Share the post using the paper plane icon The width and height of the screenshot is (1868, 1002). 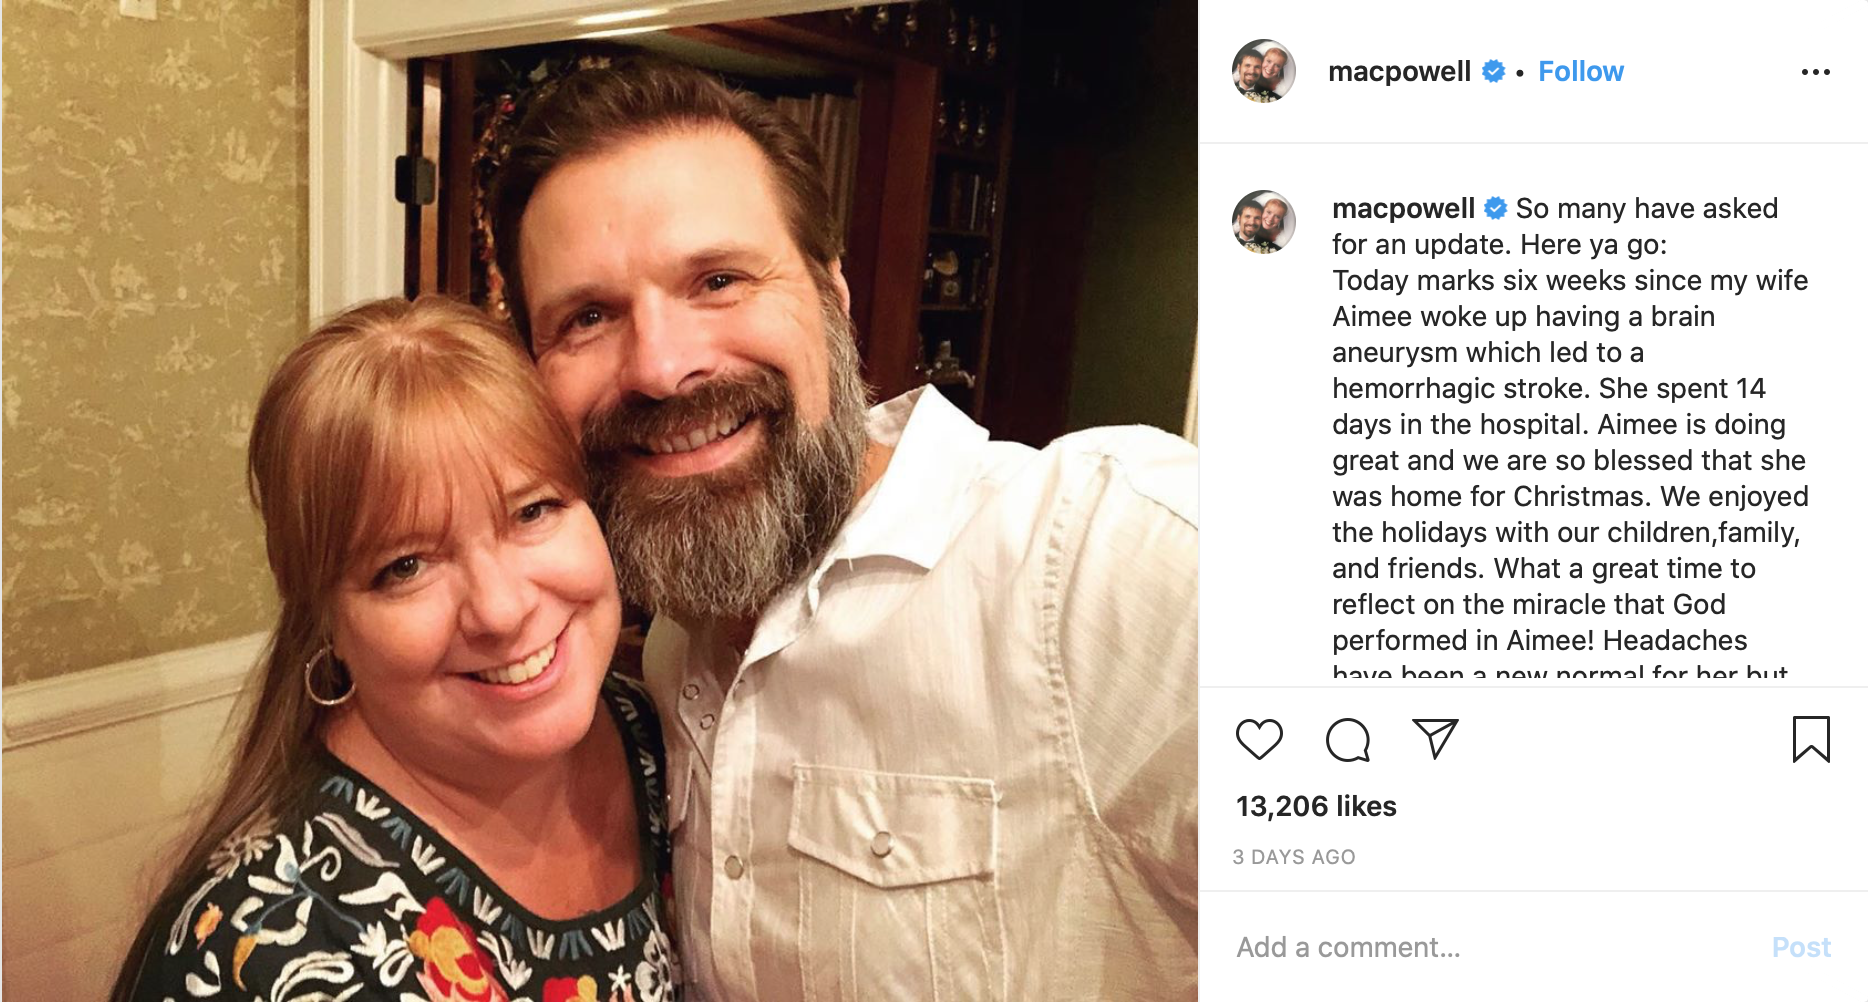pos(1435,739)
